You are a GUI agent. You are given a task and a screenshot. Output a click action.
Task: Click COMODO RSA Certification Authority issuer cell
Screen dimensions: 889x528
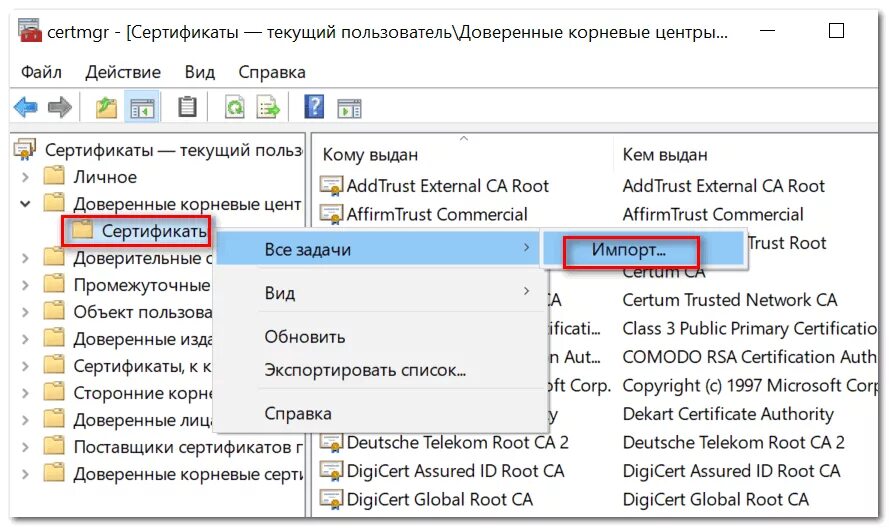[750, 357]
